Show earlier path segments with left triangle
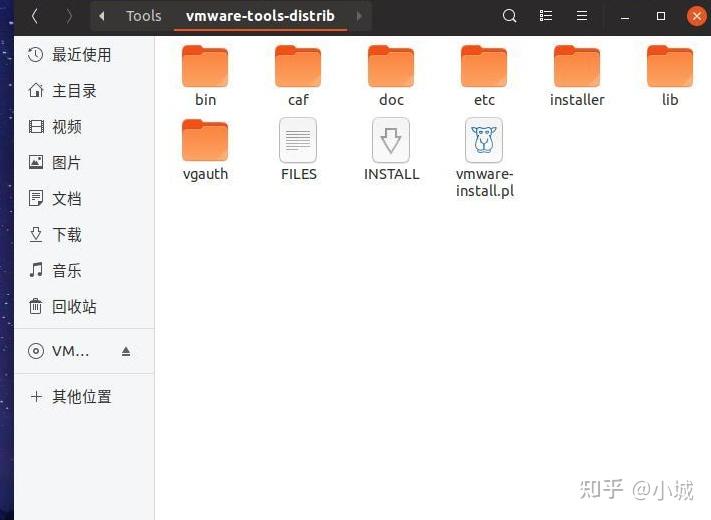The width and height of the screenshot is (711, 520). tap(102, 16)
